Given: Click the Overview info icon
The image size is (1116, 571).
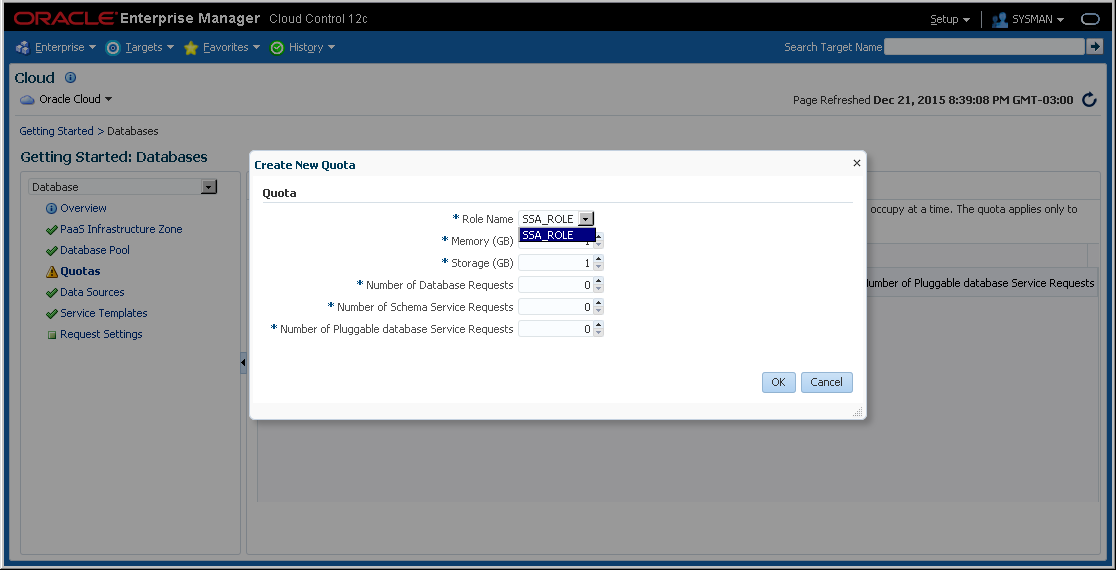Looking at the screenshot, I should point(51,209).
